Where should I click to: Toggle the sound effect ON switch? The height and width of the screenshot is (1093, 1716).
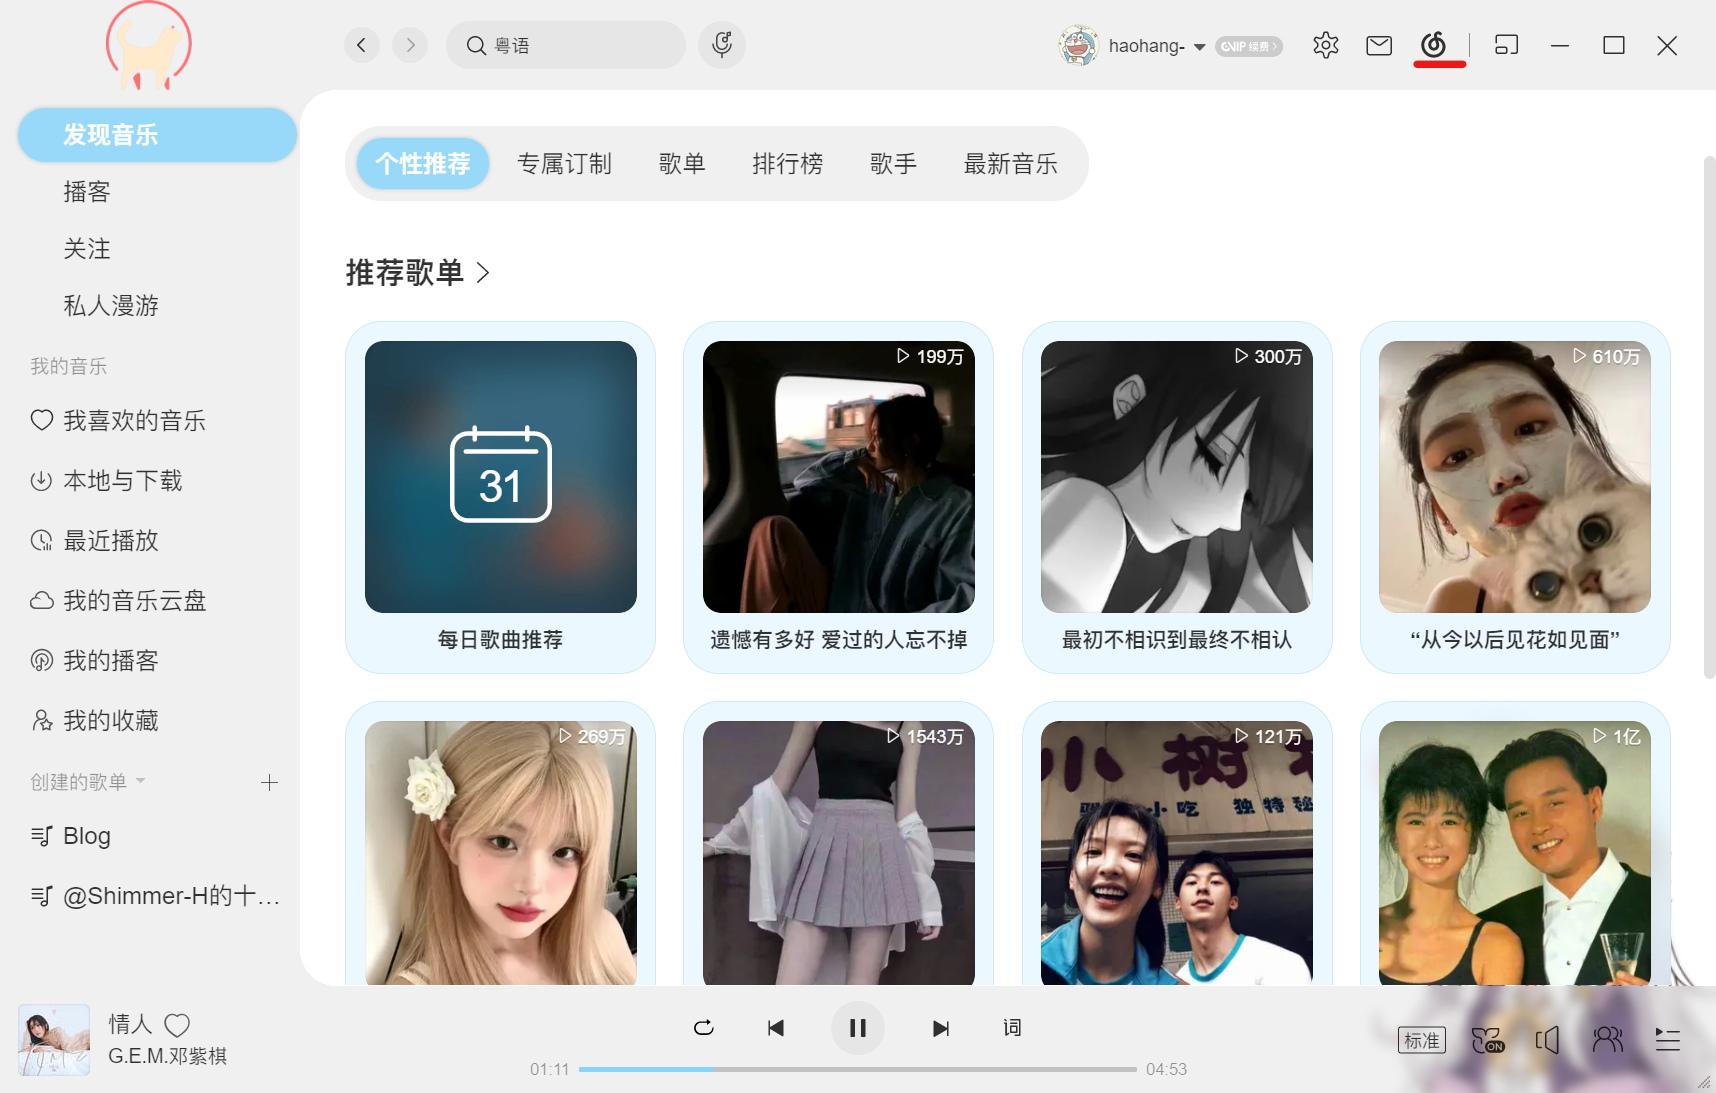(1487, 1040)
